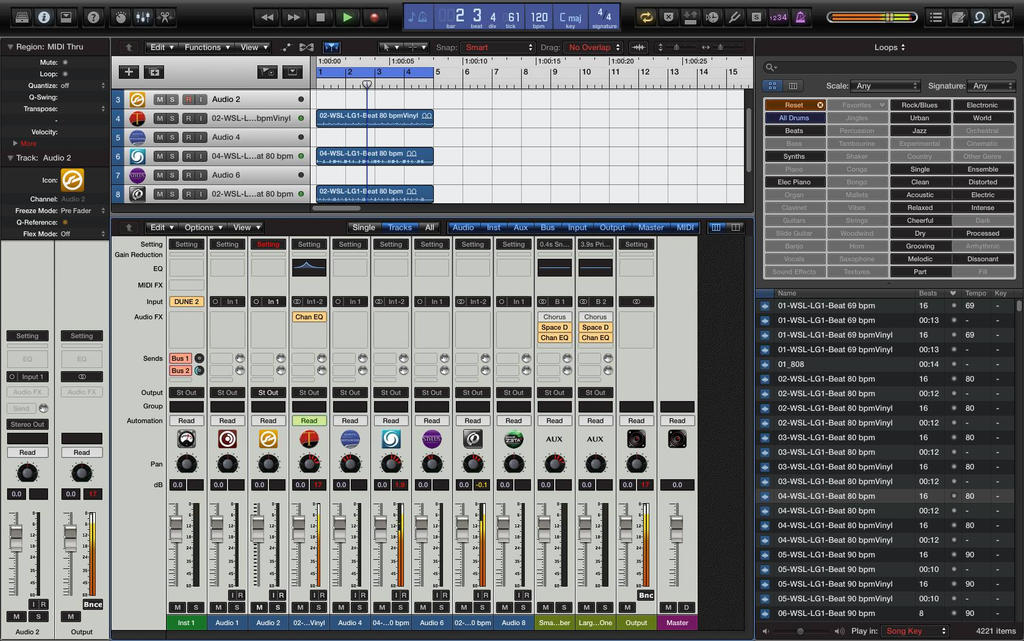
Task: Open tracks area Edit menu
Action: tap(161, 47)
